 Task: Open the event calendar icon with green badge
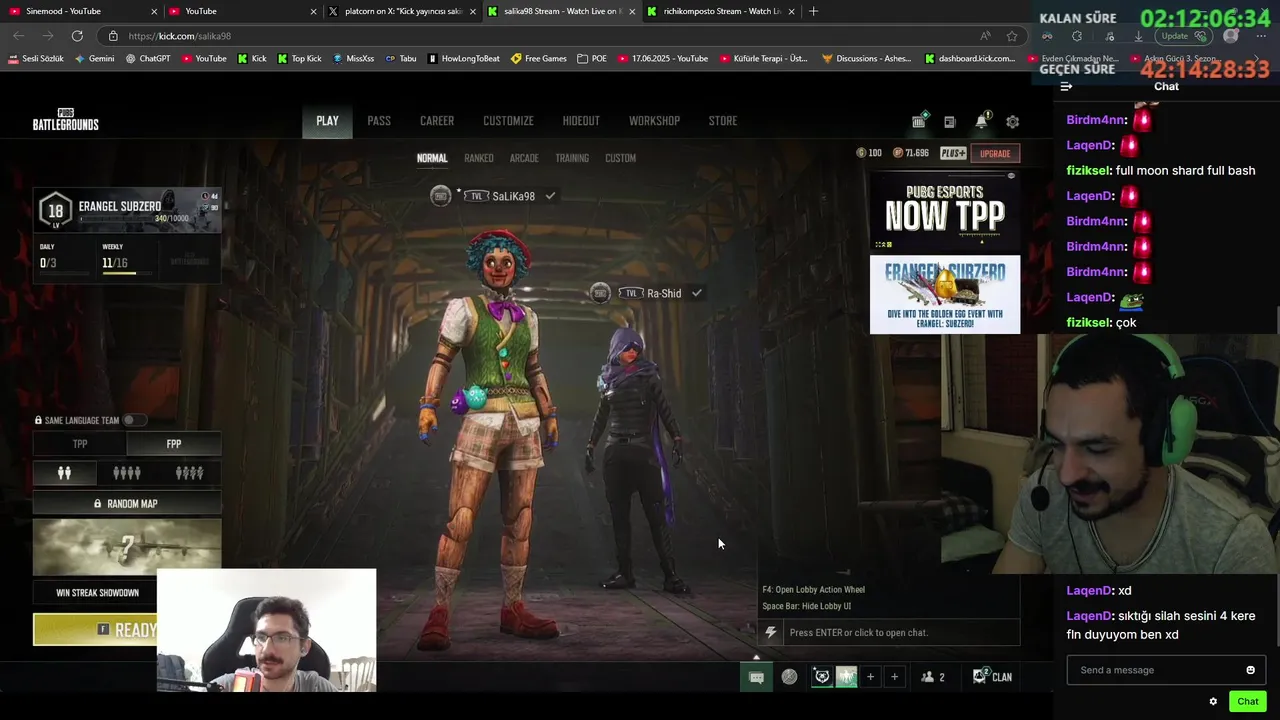point(918,122)
